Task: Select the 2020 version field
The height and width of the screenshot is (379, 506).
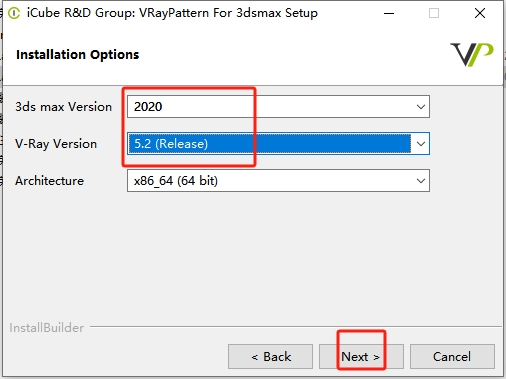Action: coord(278,107)
